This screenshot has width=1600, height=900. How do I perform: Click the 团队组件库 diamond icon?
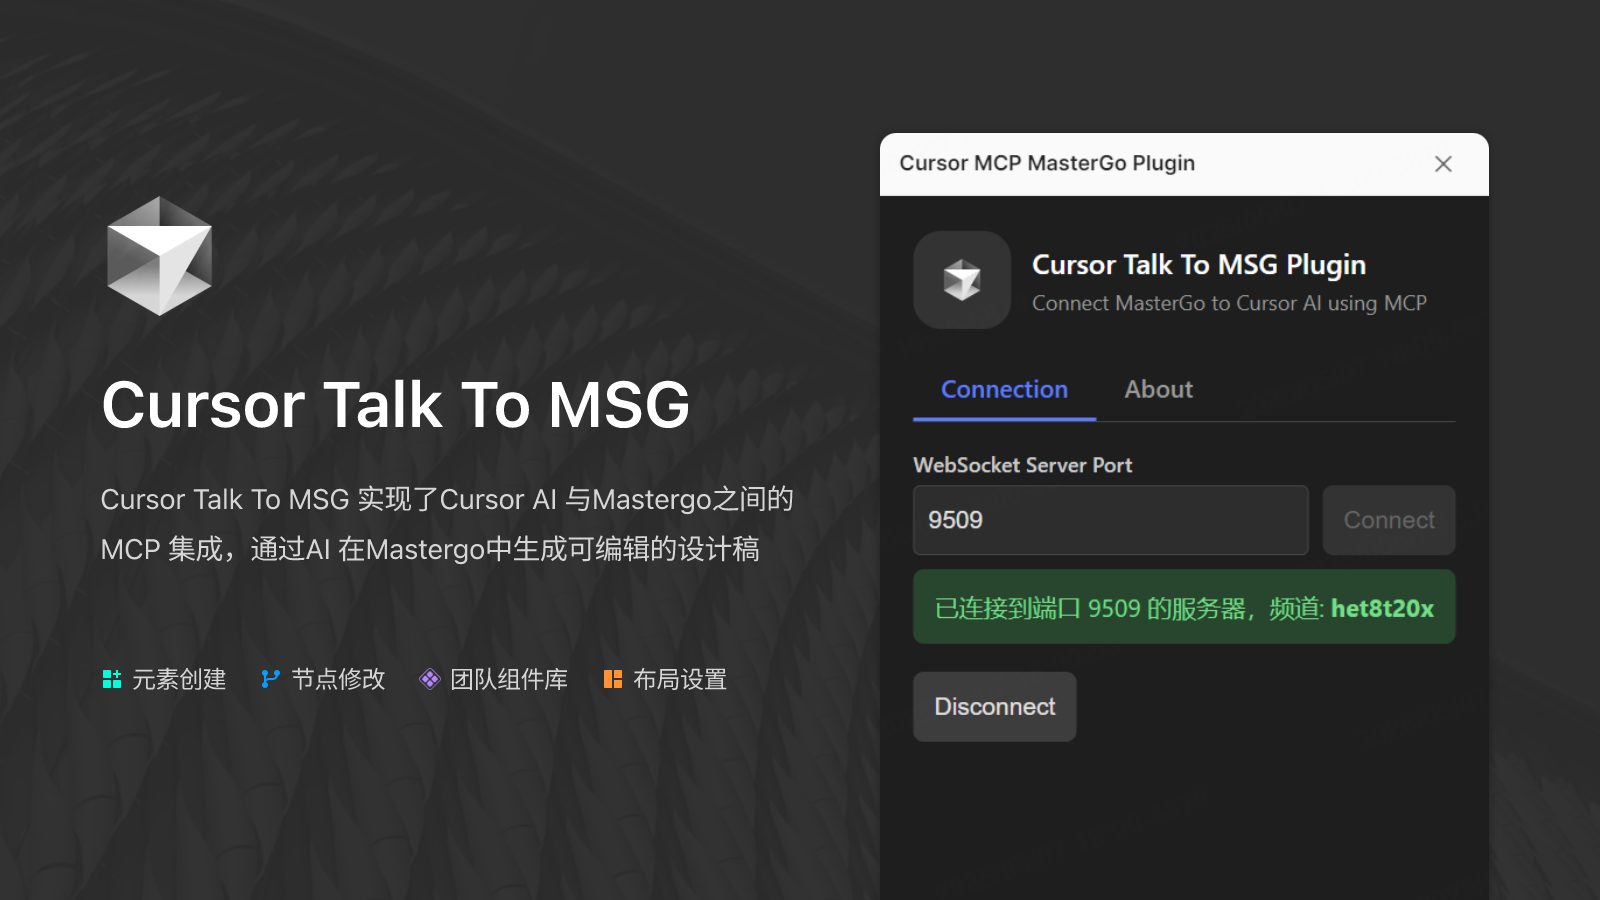click(x=430, y=679)
